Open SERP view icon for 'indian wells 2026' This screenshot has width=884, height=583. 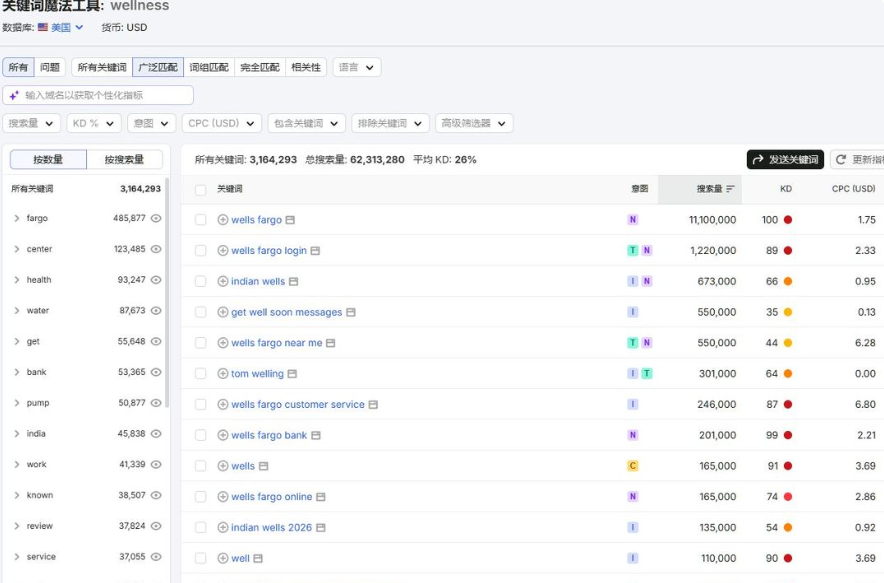pos(320,527)
